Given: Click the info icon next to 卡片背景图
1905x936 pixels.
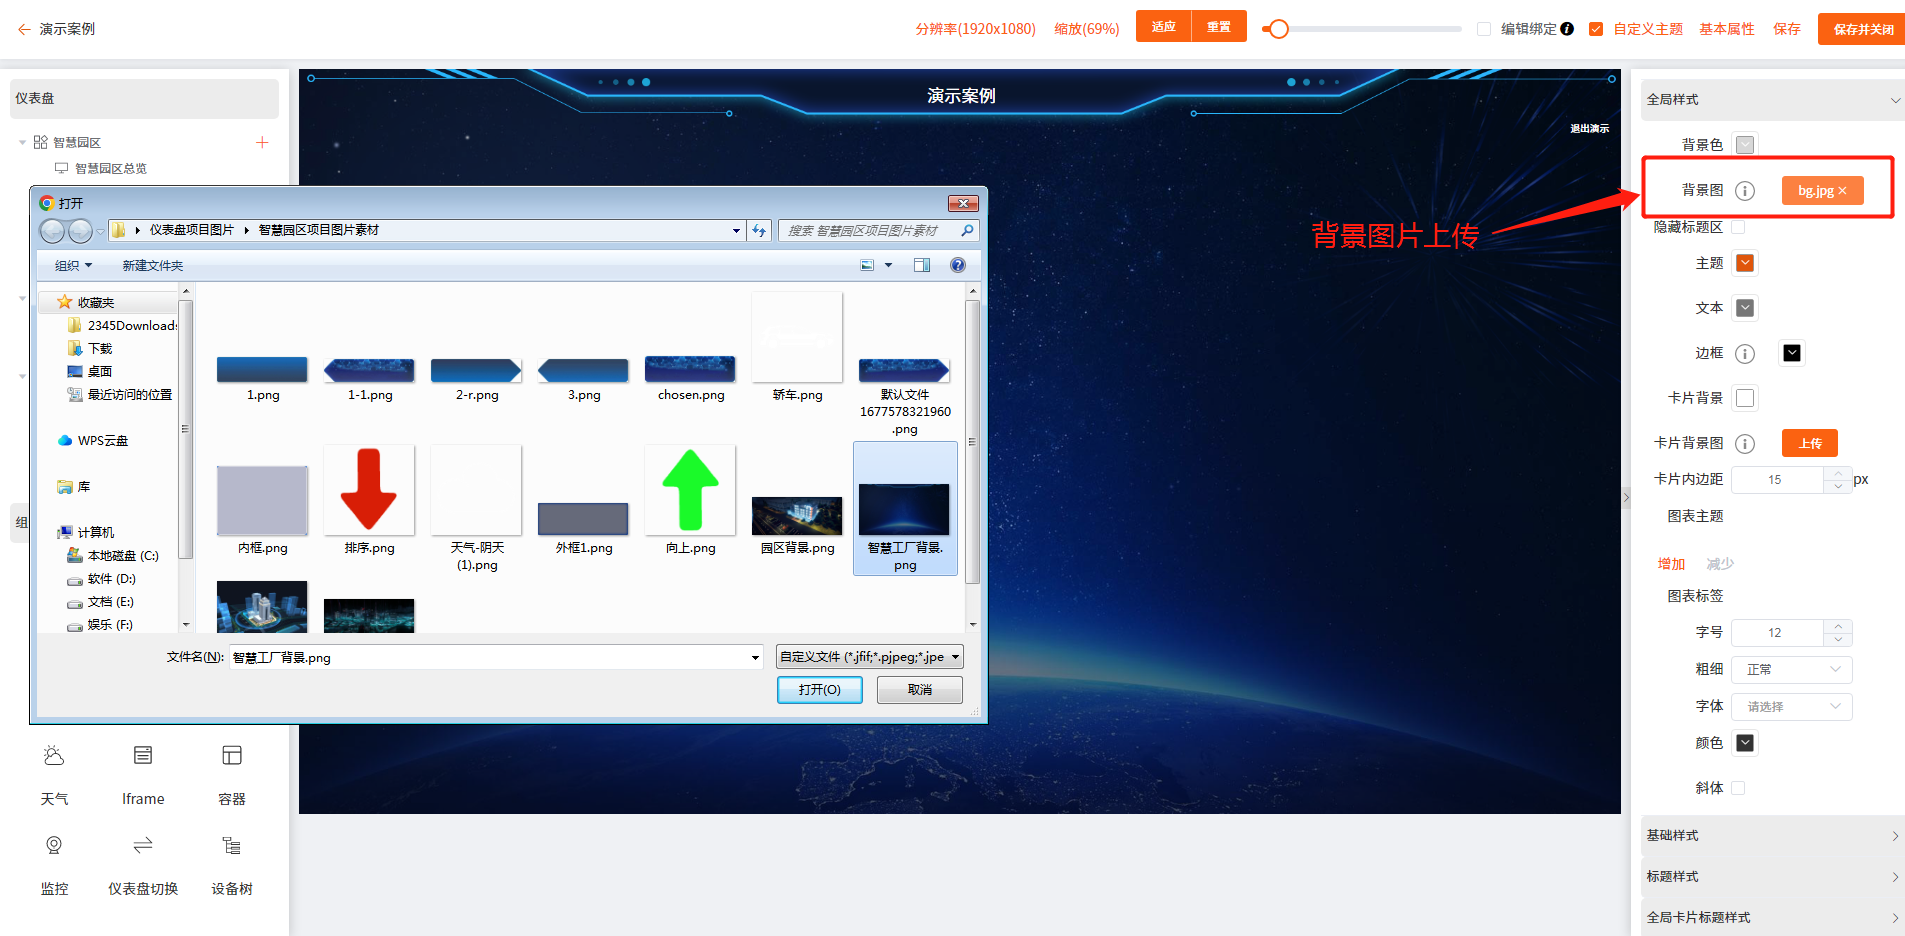Looking at the screenshot, I should [1745, 443].
